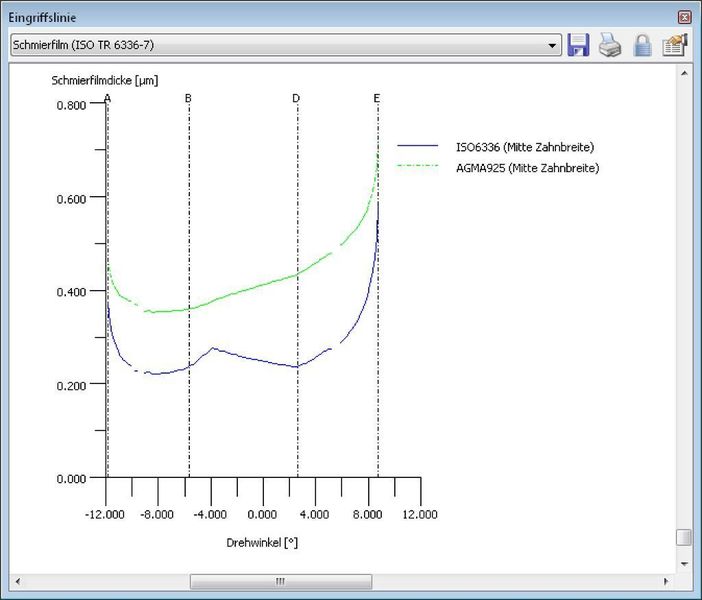The width and height of the screenshot is (702, 600).
Task: Click the horizontal scrollbar thumb
Action: 280,581
